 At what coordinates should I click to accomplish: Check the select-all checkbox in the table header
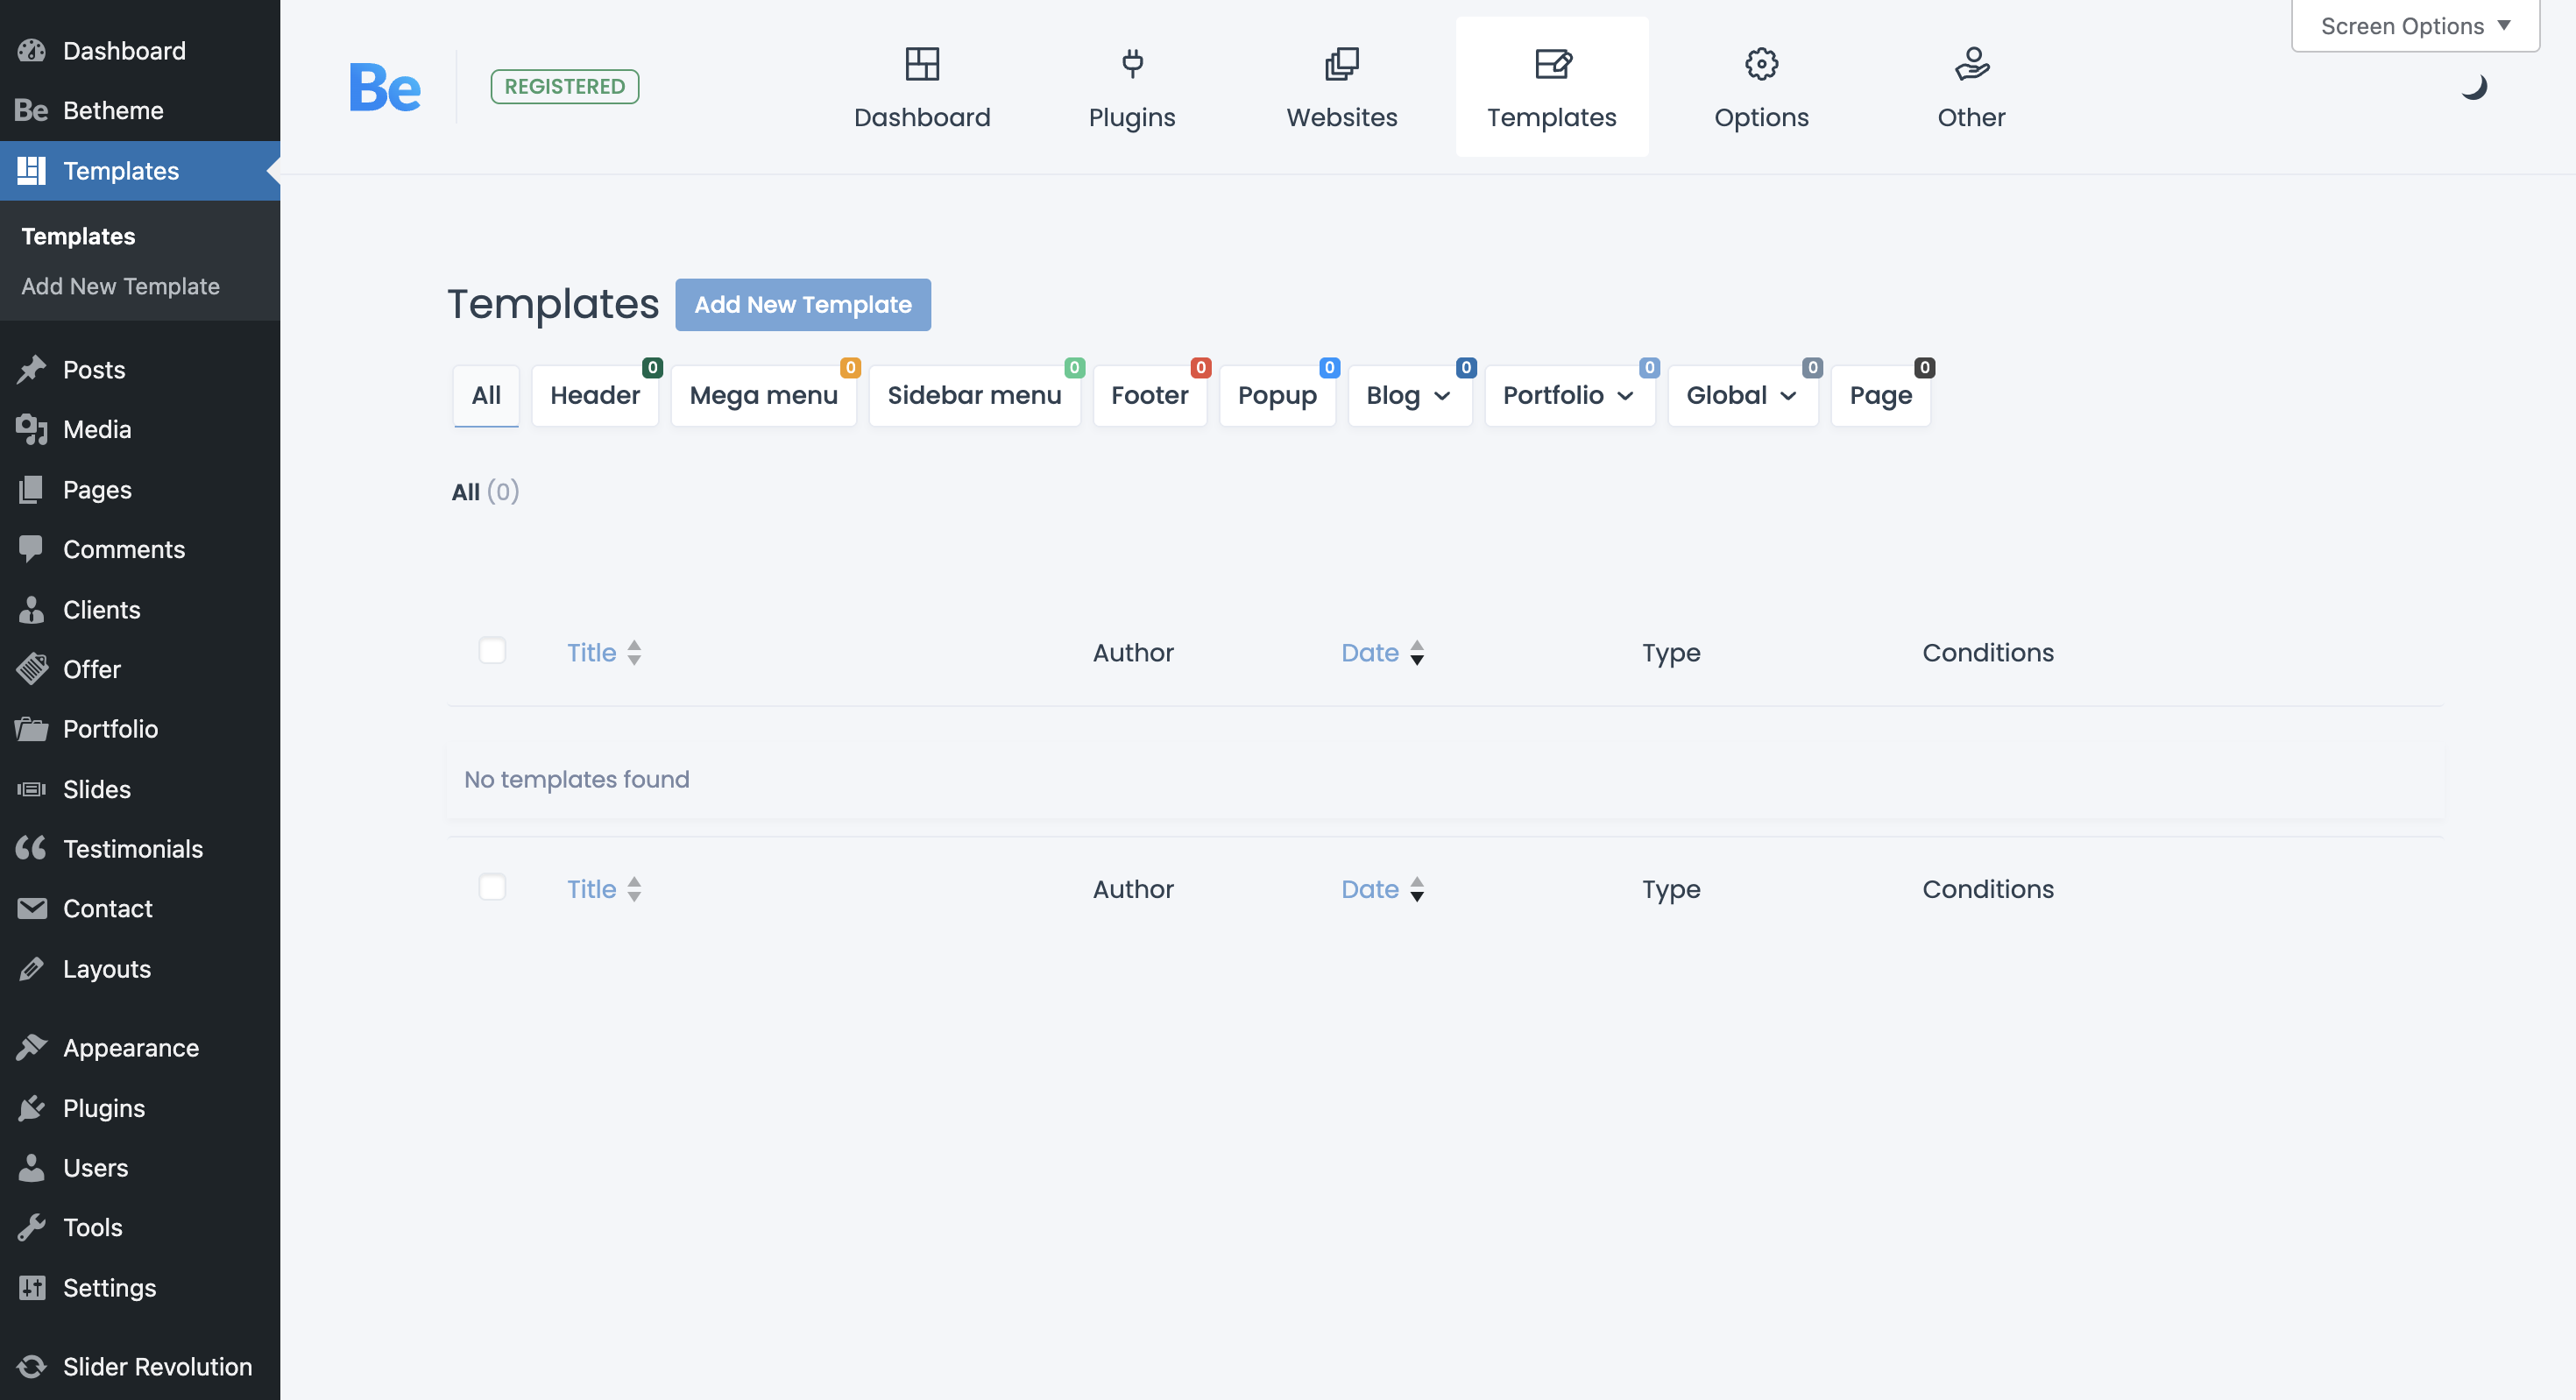[492, 651]
